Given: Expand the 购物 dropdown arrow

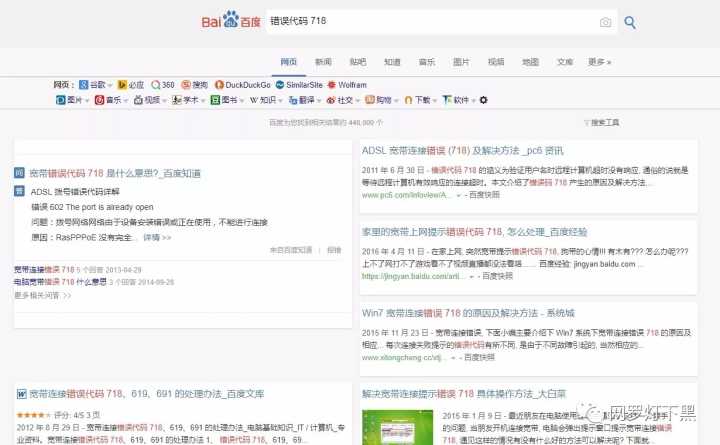Looking at the screenshot, I should (x=396, y=100).
